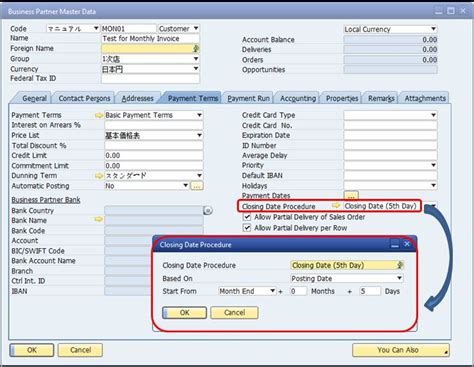The width and height of the screenshot is (474, 367).
Task: Open the Dunning Term dropdown
Action: (x=199, y=175)
